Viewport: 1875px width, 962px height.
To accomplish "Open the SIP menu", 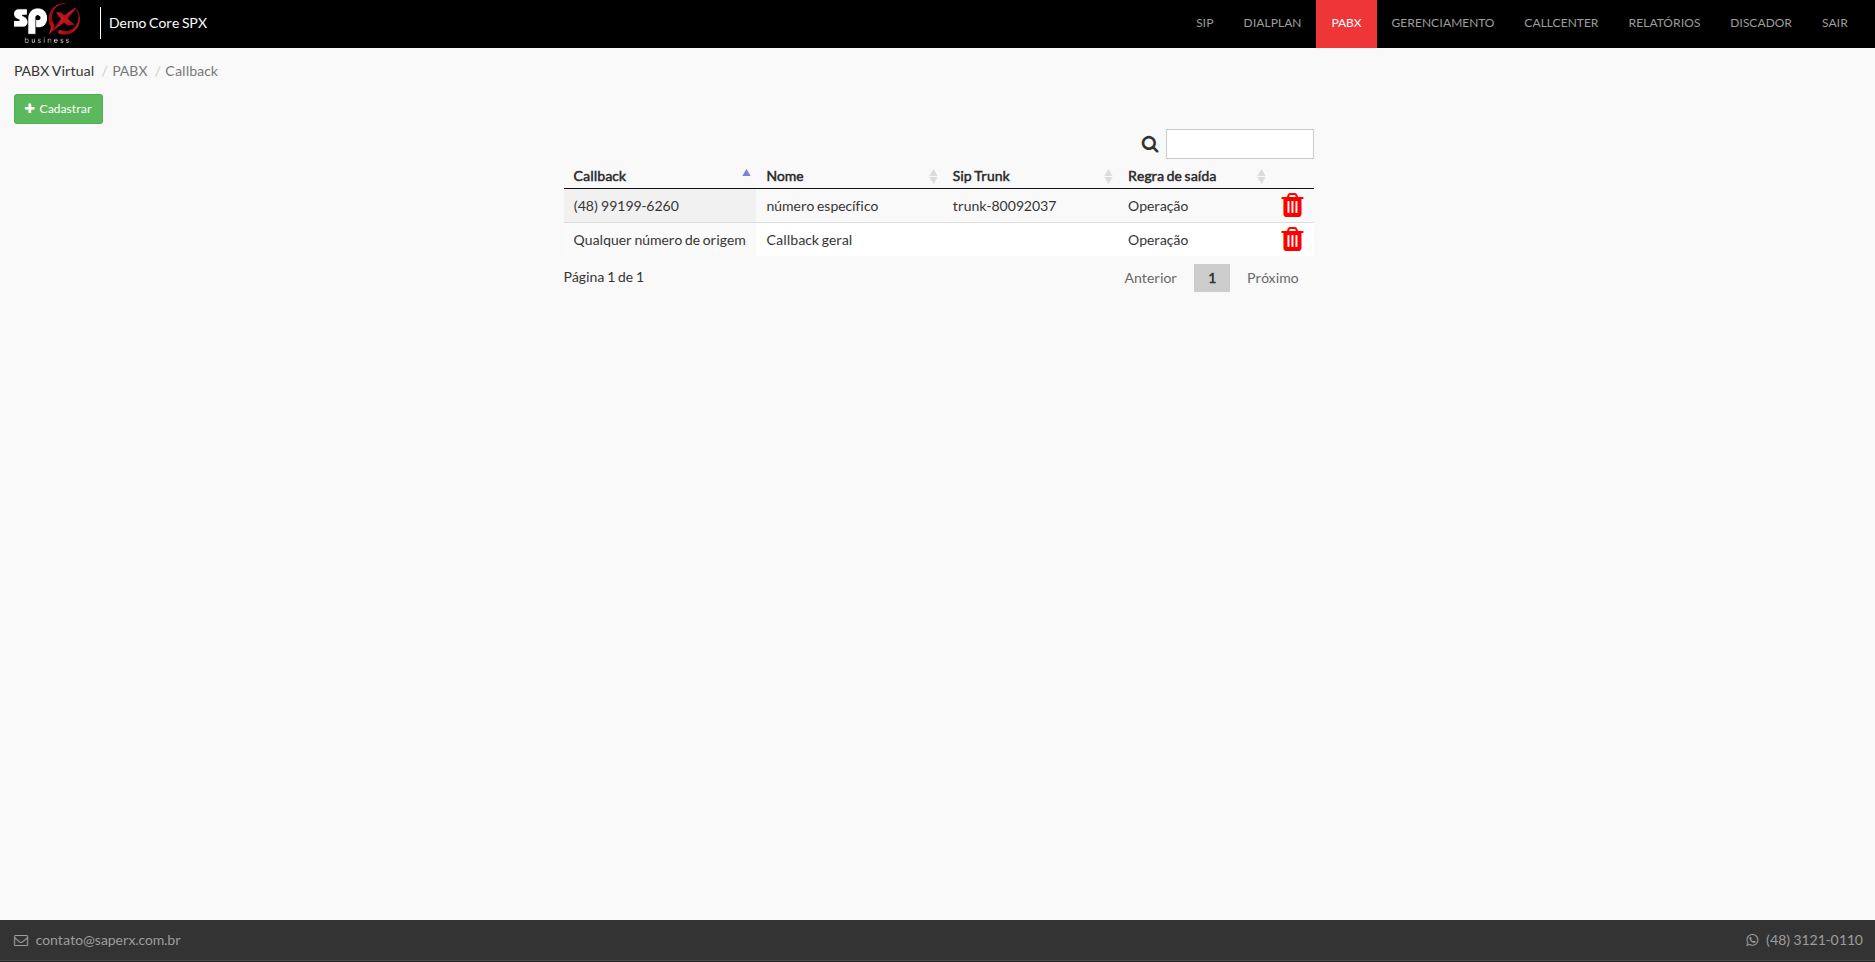I will [x=1204, y=23].
